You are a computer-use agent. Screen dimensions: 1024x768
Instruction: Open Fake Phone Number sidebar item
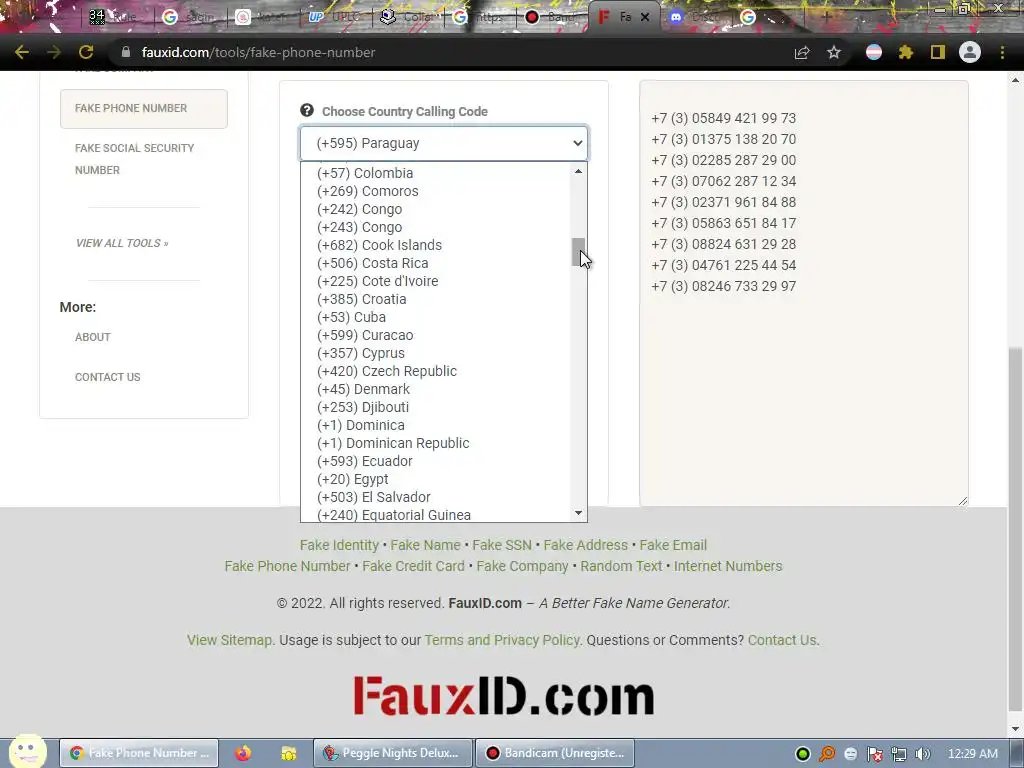[144, 108]
